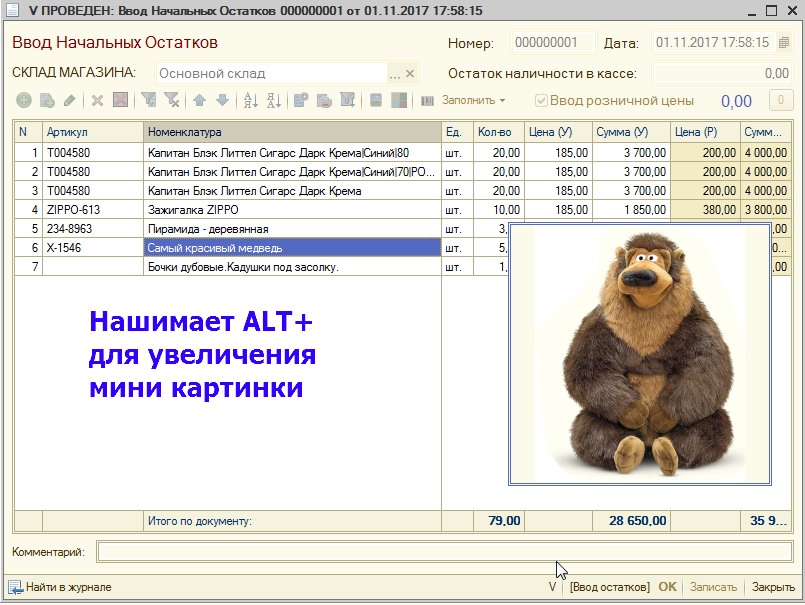Sort rows ascending А-Я
The width and height of the screenshot is (805, 605).
[251, 100]
